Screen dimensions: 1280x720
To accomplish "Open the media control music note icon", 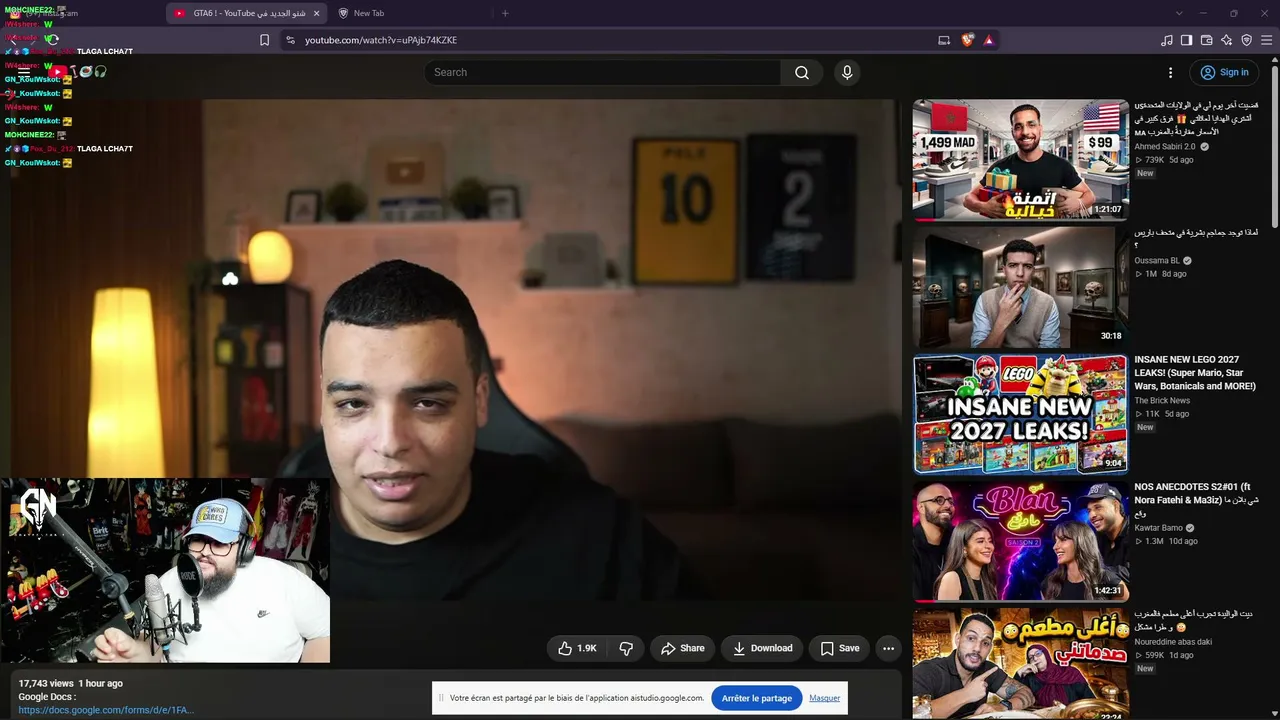I will 1167,40.
